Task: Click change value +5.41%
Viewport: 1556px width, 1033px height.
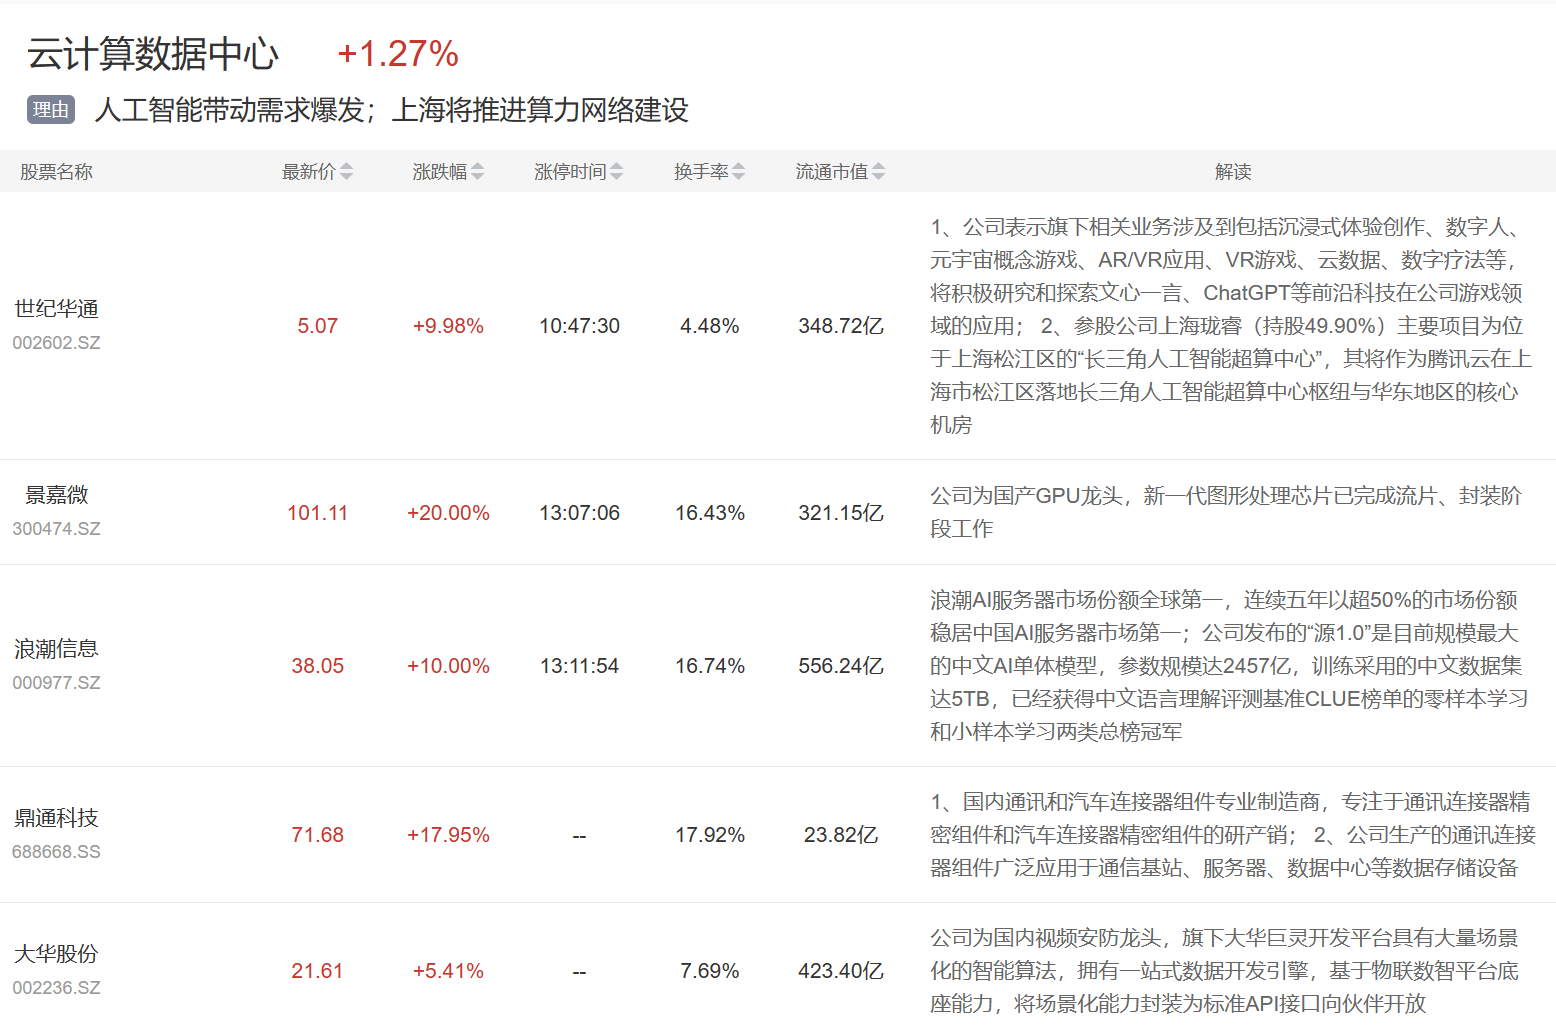Action: (448, 971)
